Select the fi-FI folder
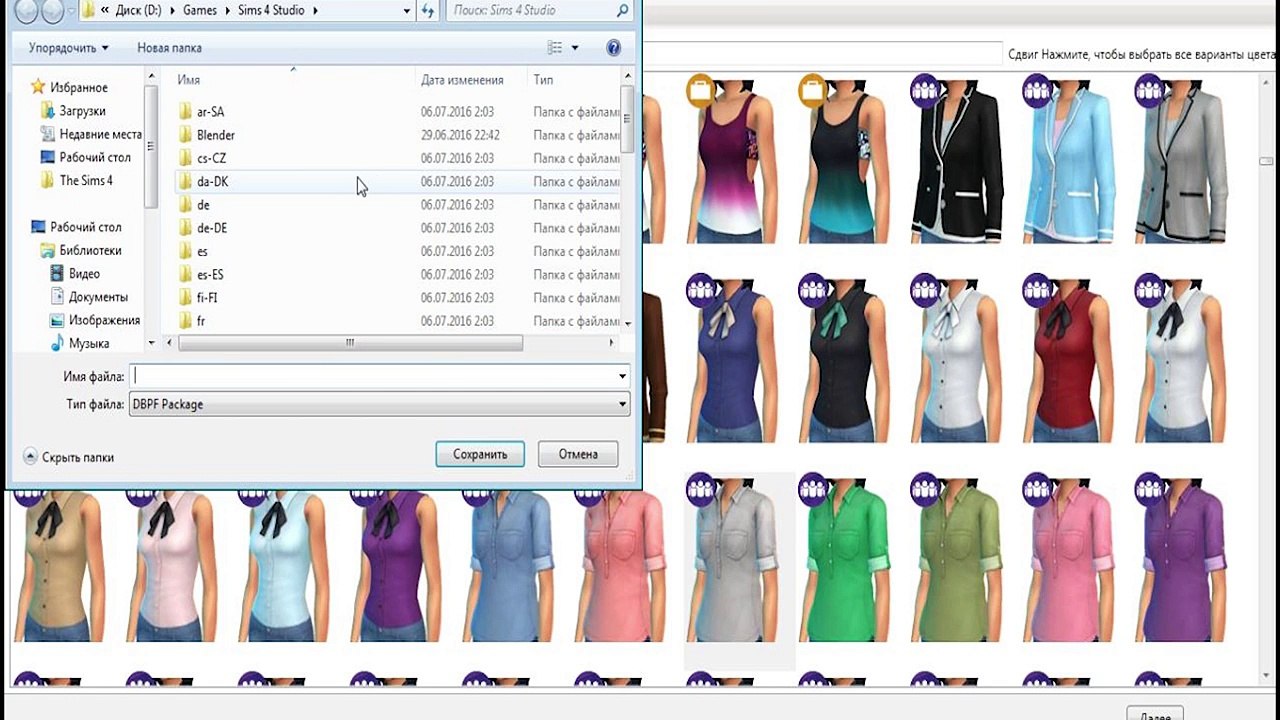The height and width of the screenshot is (720, 1280). click(207, 298)
